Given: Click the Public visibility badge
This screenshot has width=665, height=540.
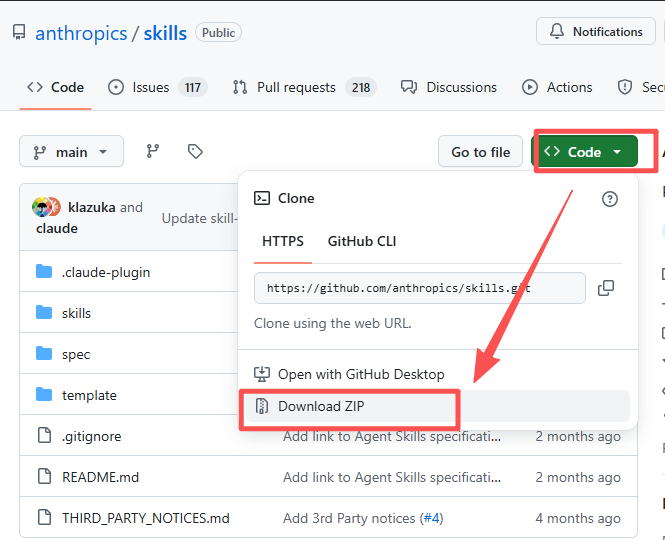Looking at the screenshot, I should point(218,33).
